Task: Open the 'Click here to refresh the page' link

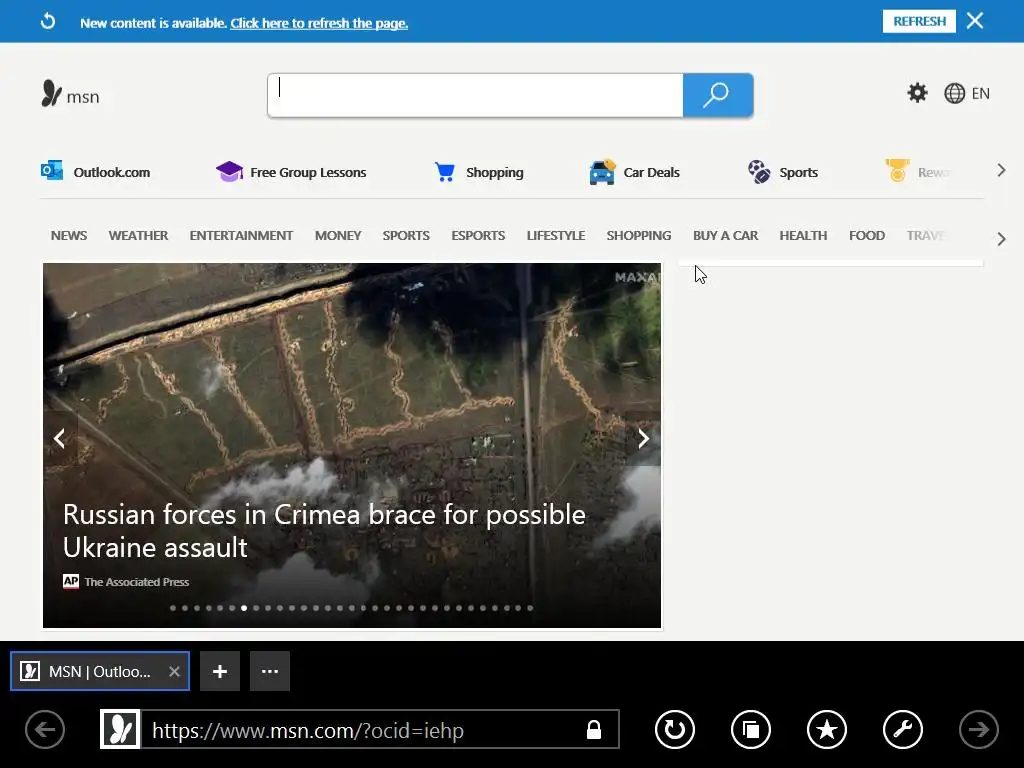Action: (319, 23)
